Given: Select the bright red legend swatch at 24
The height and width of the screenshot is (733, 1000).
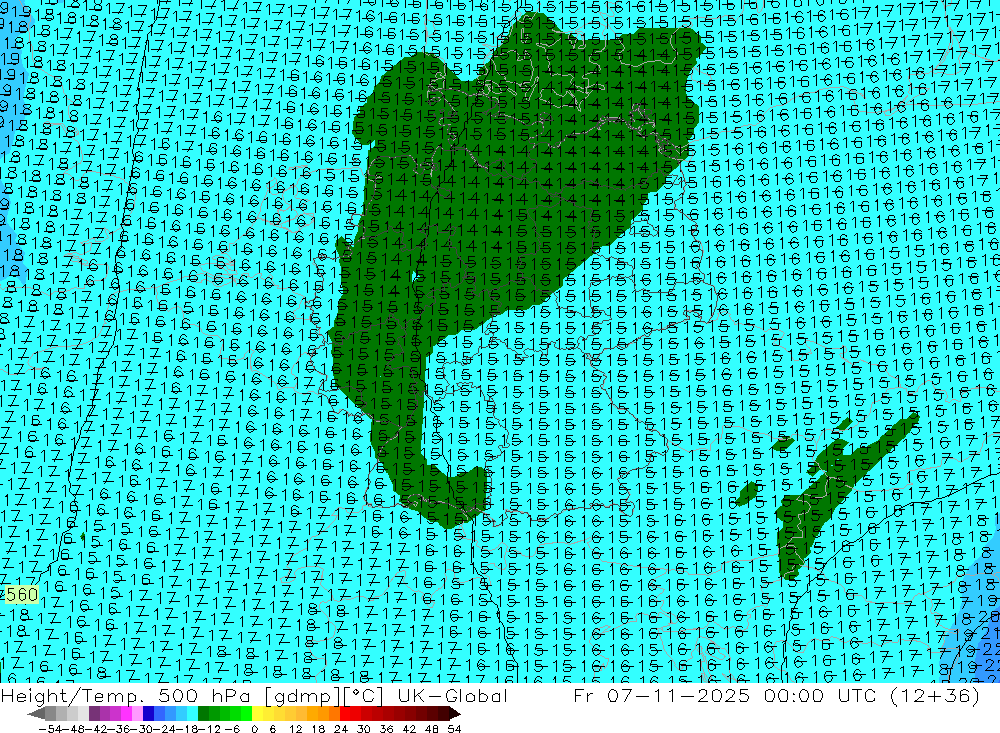Looking at the screenshot, I should click(x=345, y=714).
